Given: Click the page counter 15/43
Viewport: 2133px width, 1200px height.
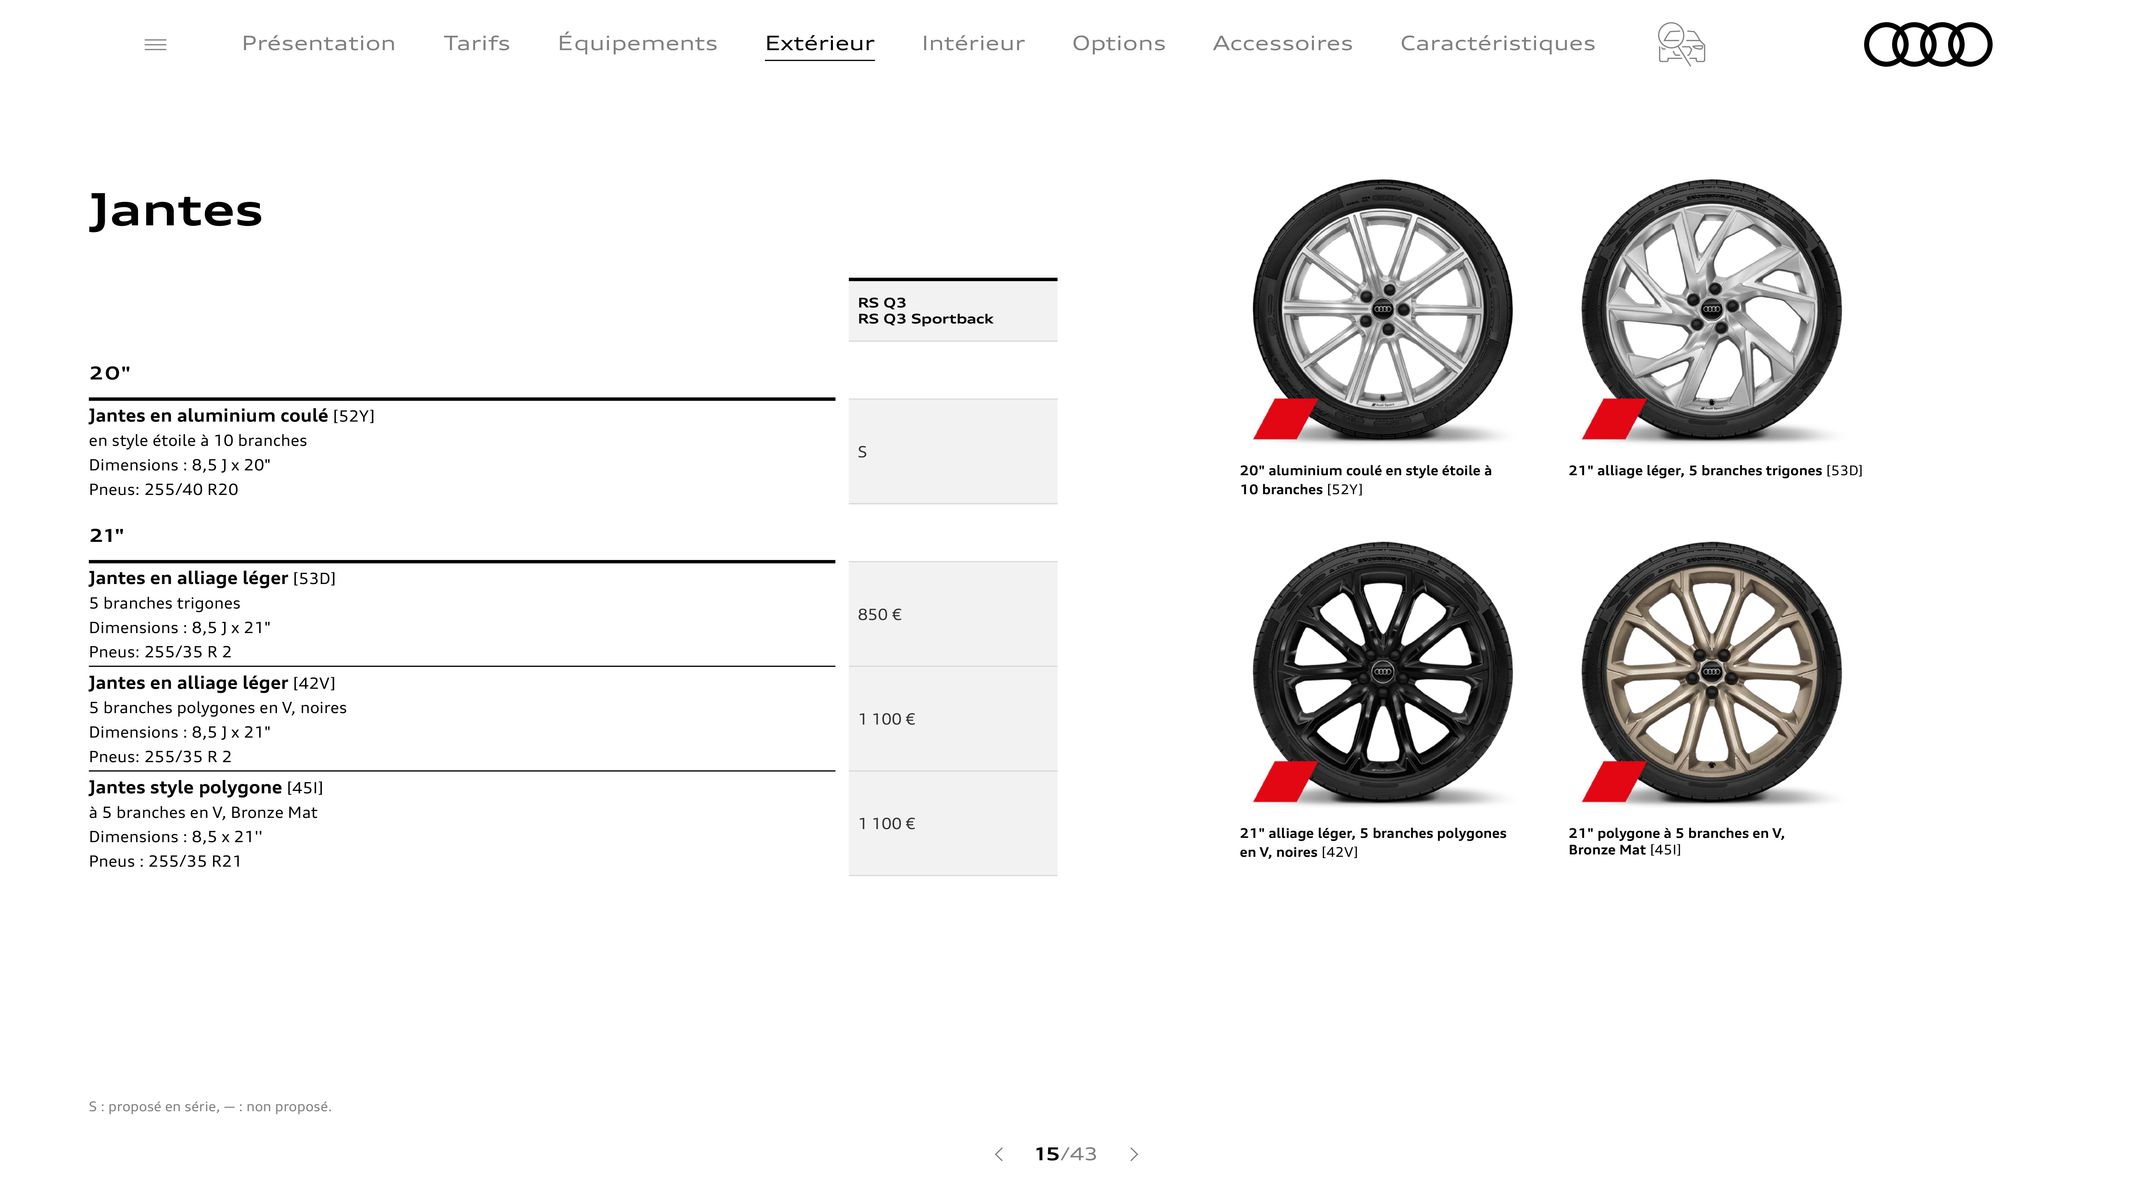Looking at the screenshot, I should click(1065, 1154).
